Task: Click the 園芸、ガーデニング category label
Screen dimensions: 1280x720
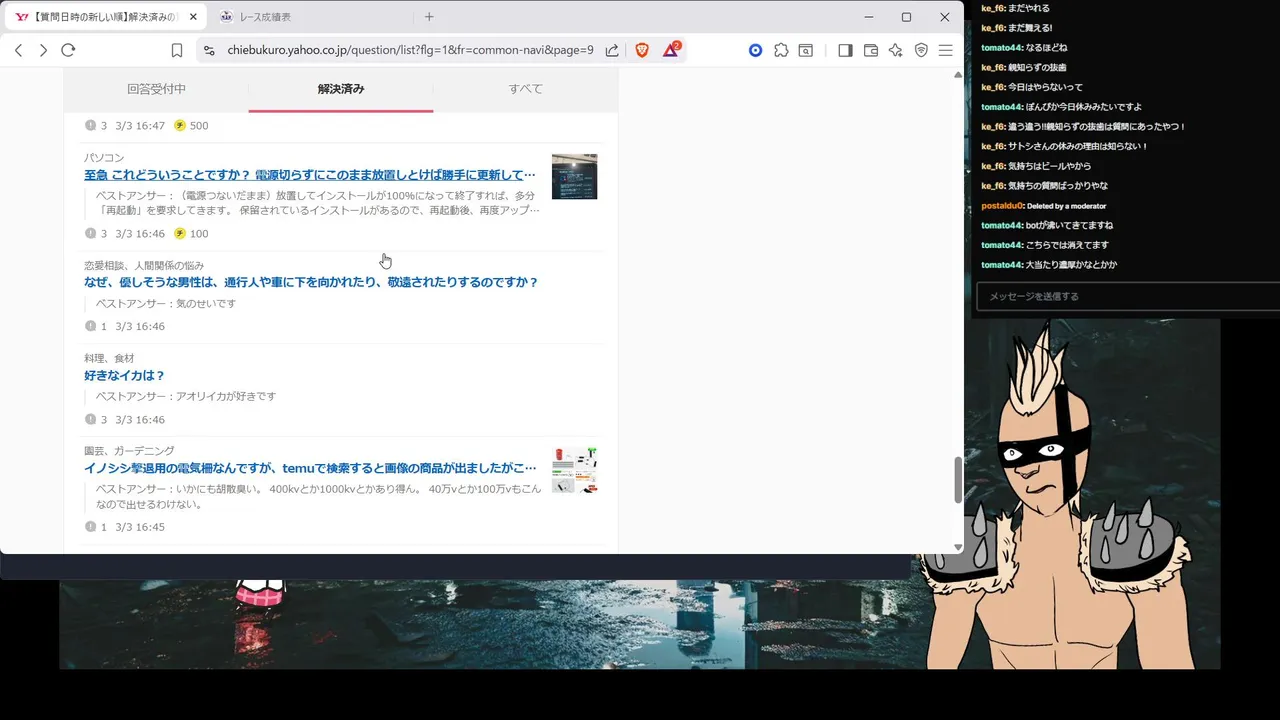Action: tap(129, 451)
